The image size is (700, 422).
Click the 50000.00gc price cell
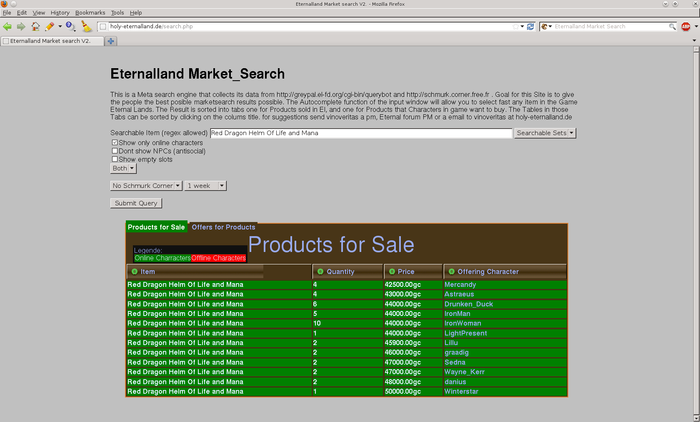pos(412,391)
